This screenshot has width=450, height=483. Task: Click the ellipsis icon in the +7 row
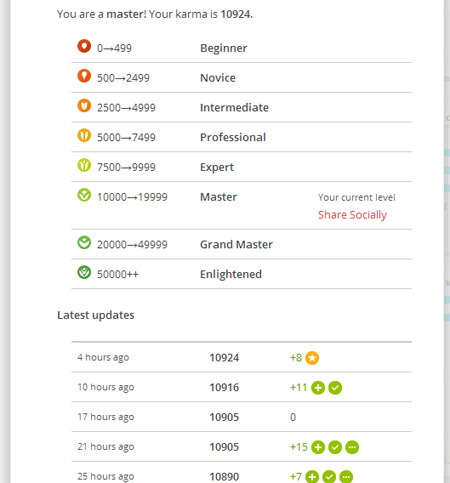tap(346, 477)
